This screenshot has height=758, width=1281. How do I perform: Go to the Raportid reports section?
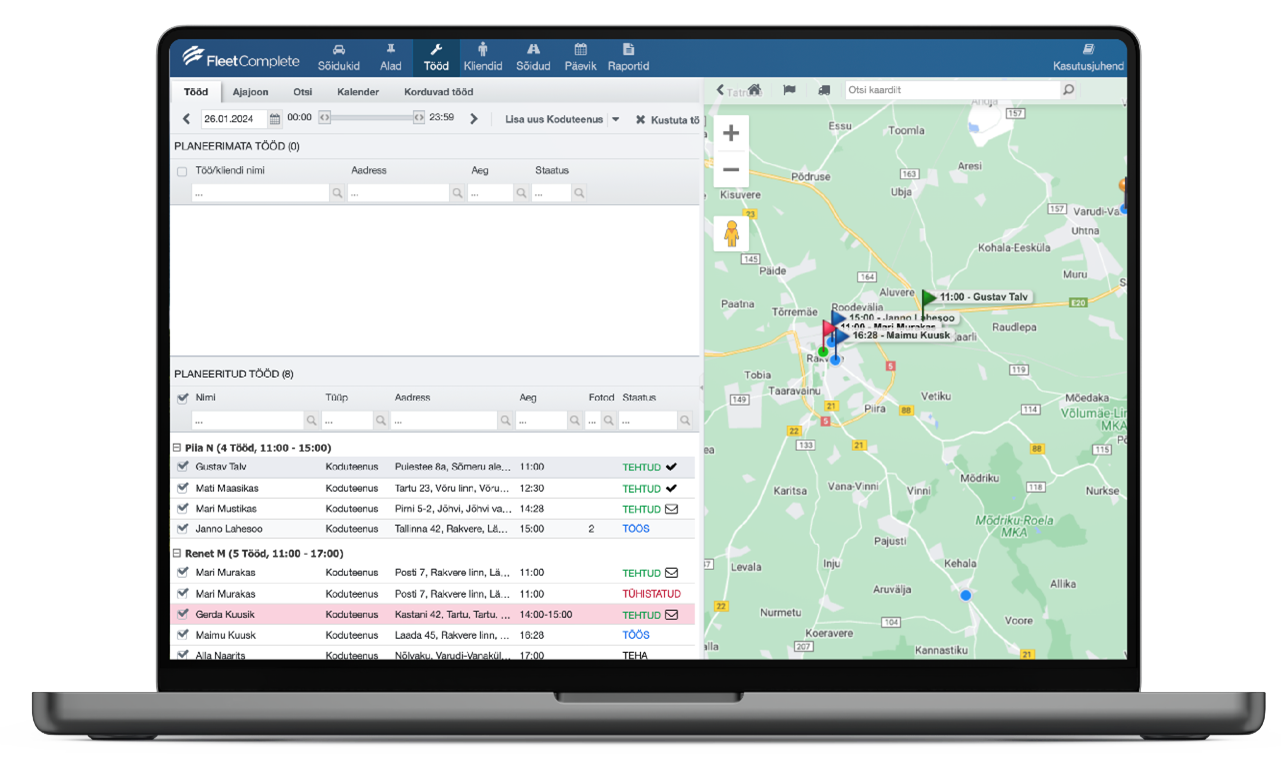click(628, 57)
